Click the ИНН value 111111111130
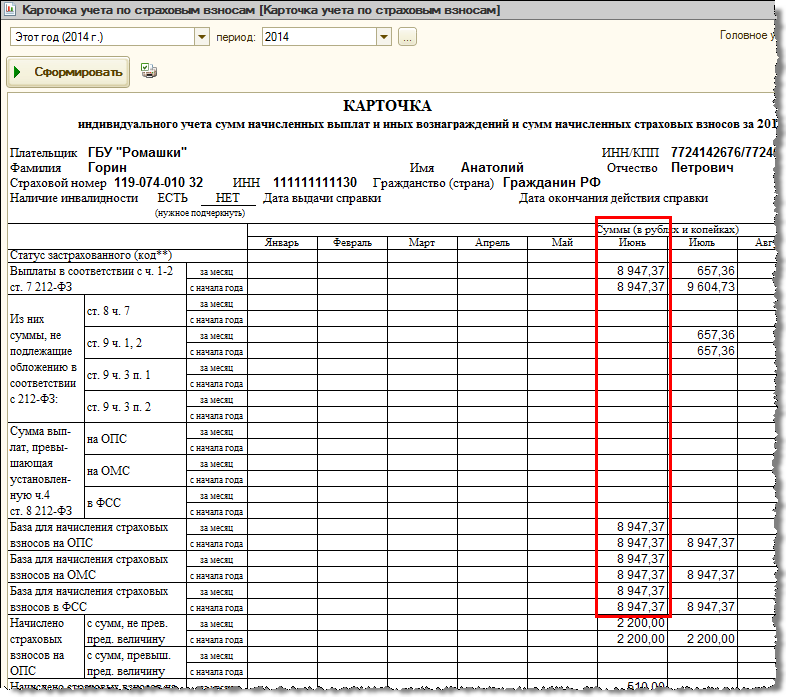The height and width of the screenshot is (697, 786). (x=315, y=183)
